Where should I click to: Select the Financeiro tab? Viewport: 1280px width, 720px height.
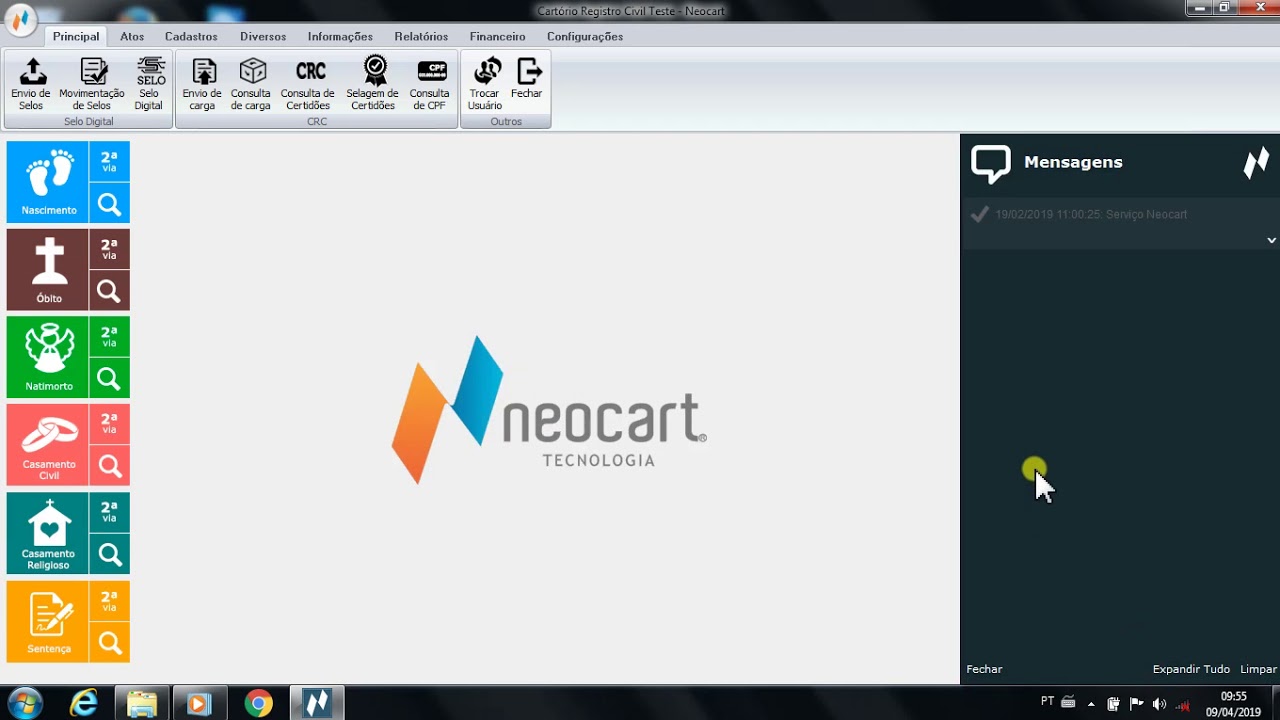click(x=497, y=36)
